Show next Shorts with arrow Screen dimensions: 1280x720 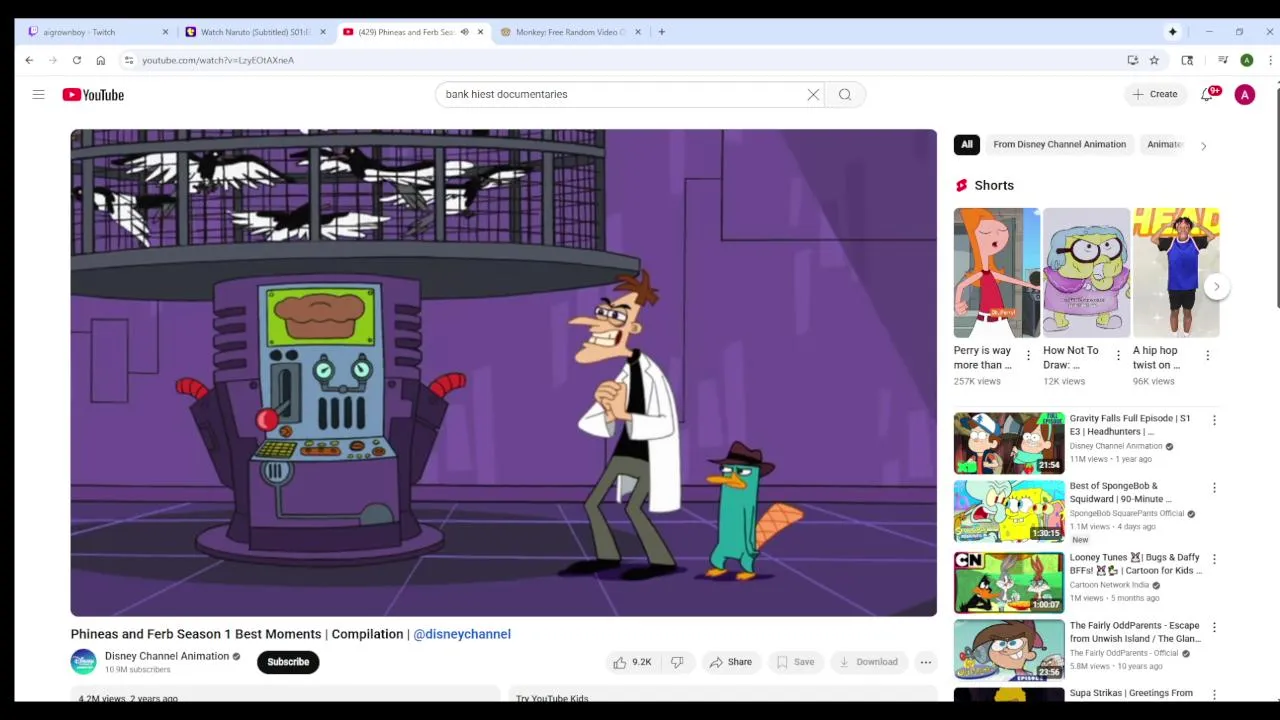pos(1216,287)
